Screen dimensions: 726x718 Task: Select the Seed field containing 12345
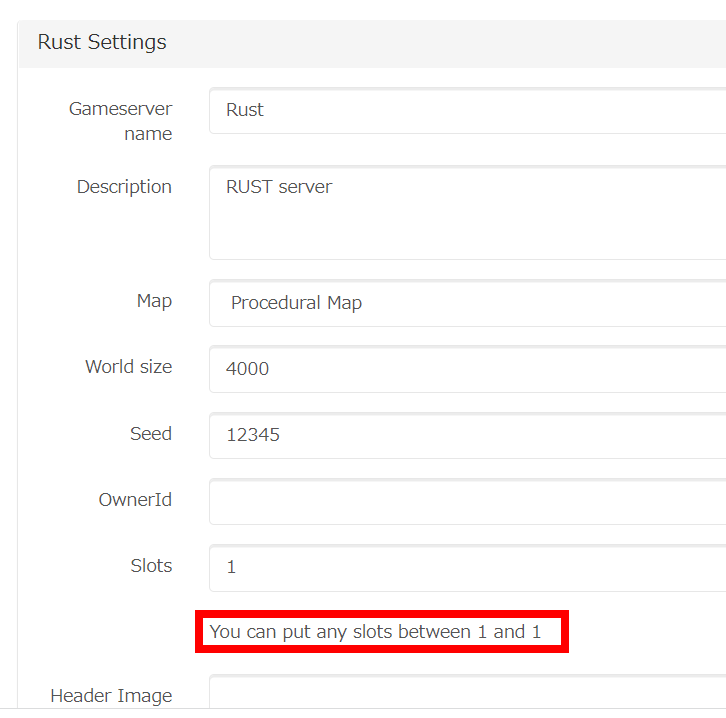pyautogui.click(x=468, y=435)
